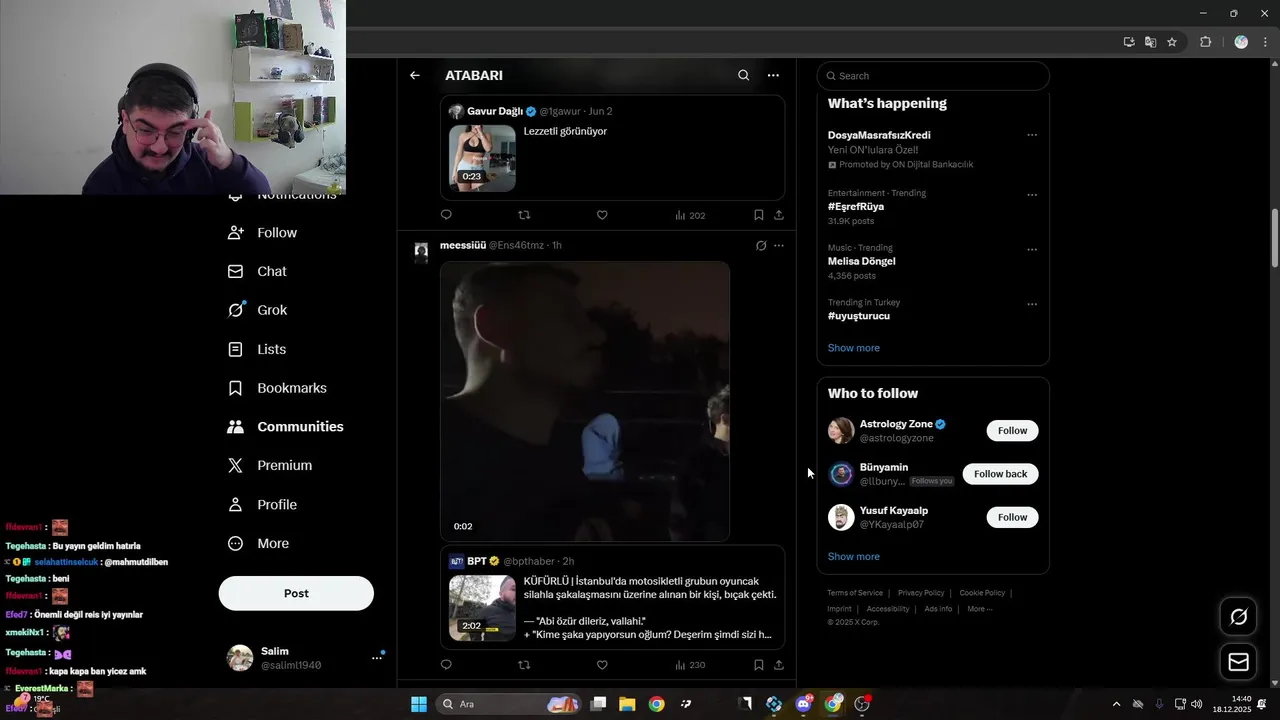
Task: Open the Privacy Policy link
Action: pos(921,593)
